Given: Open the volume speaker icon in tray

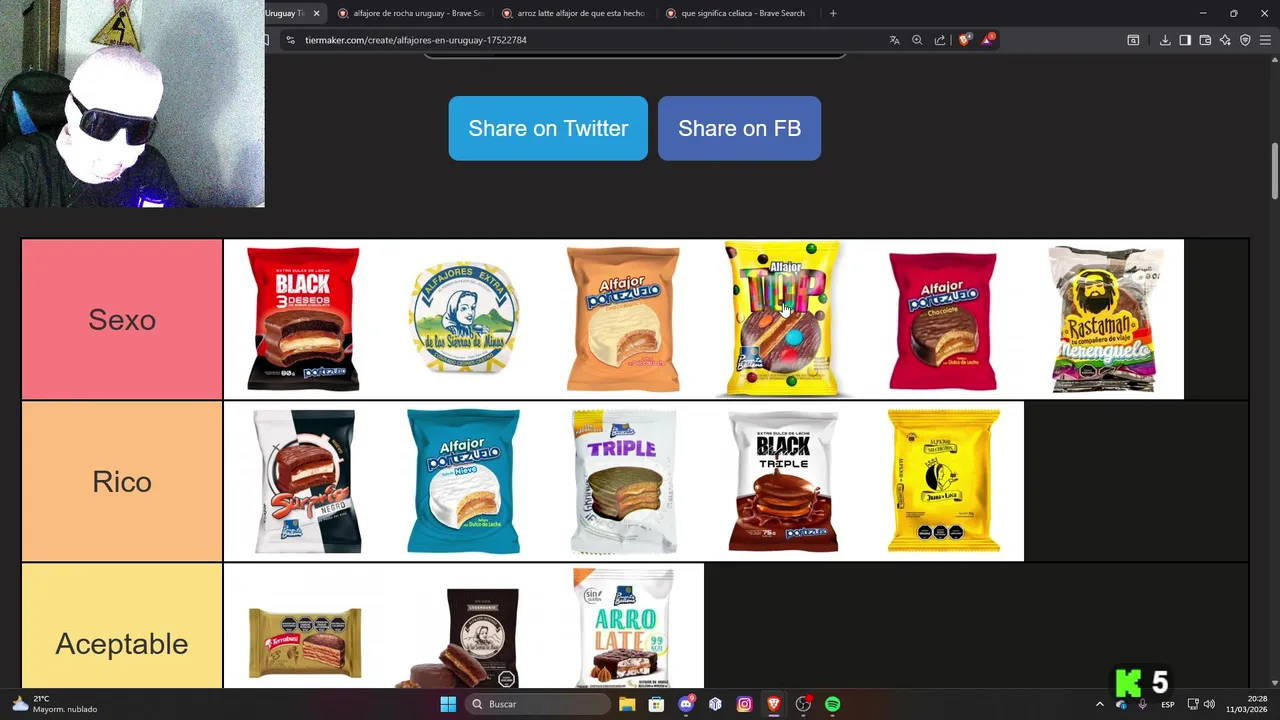Looking at the screenshot, I should pos(1209,704).
